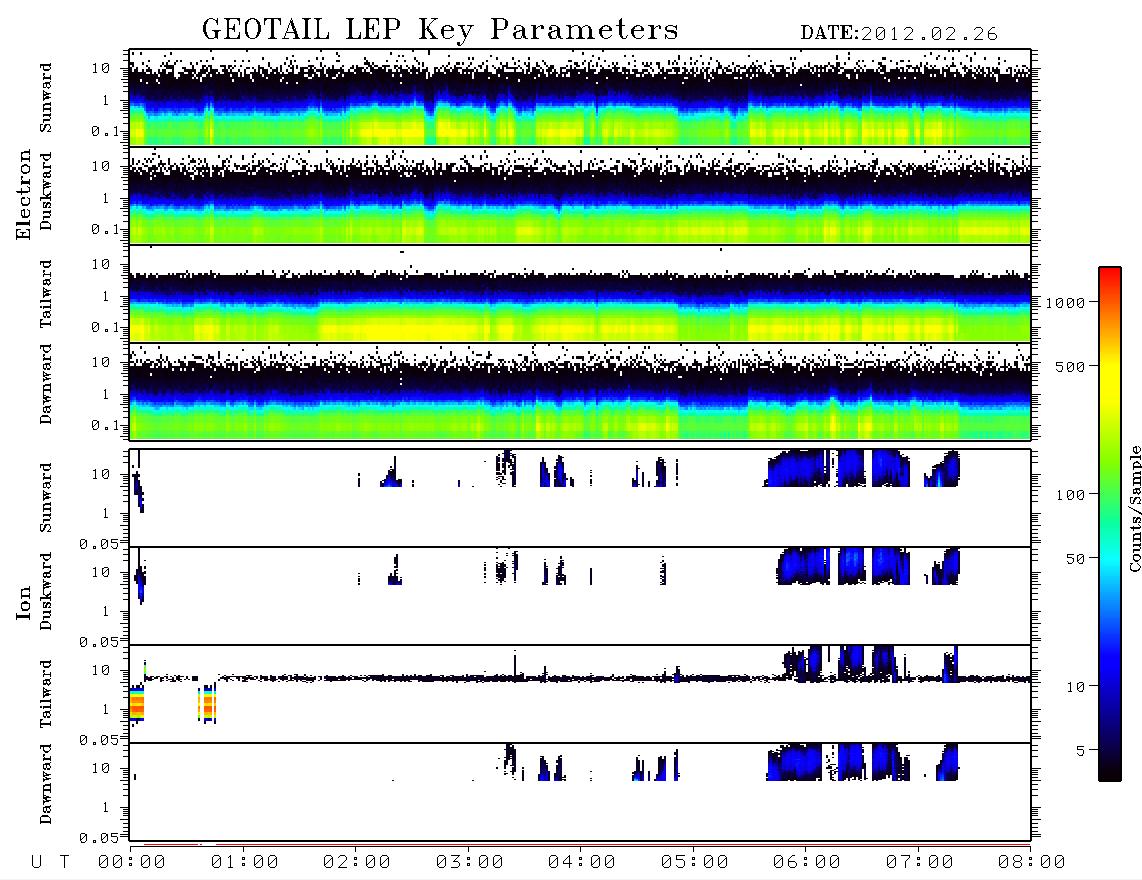Screen dimensions: 1142x880
Task: Click the Electron Dawnward panel label
Action: point(46,384)
